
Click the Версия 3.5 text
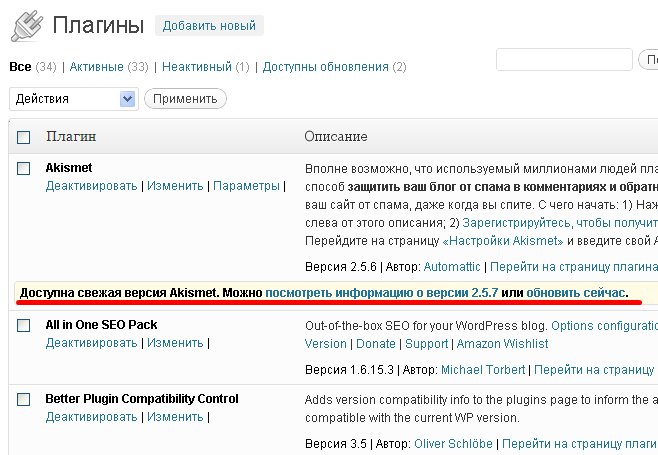coord(336,444)
